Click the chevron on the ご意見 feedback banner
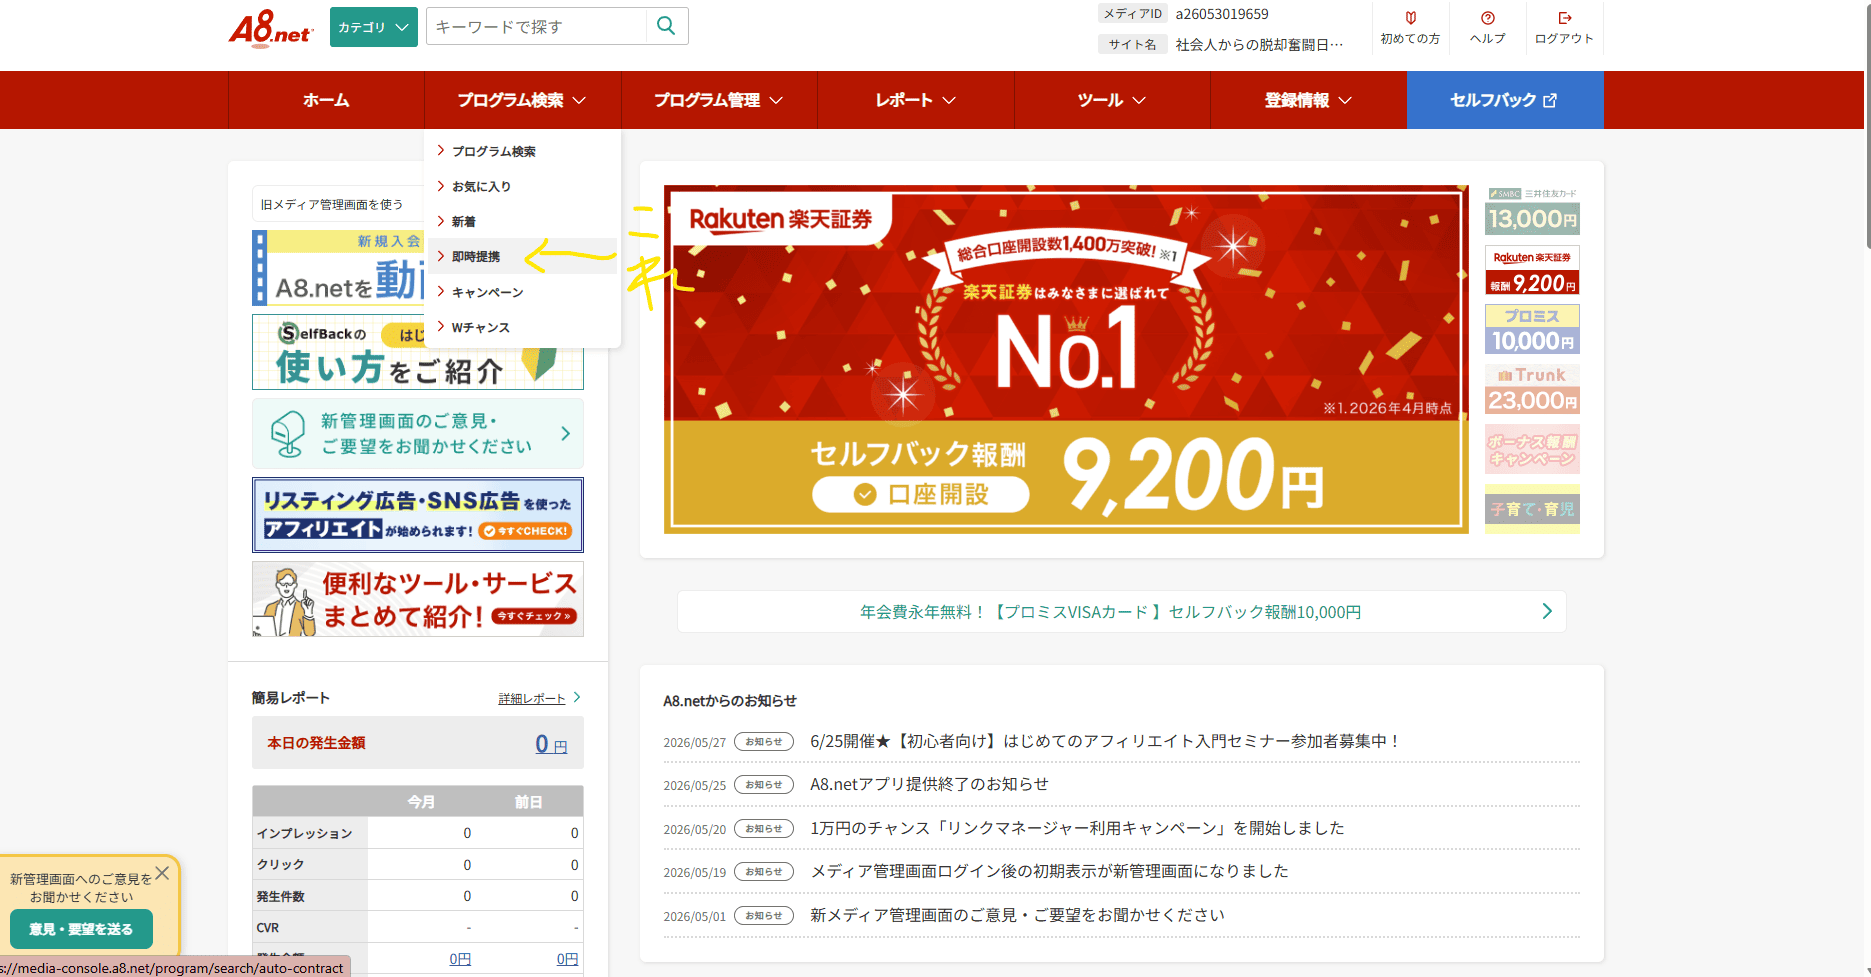1871x977 pixels. click(566, 434)
